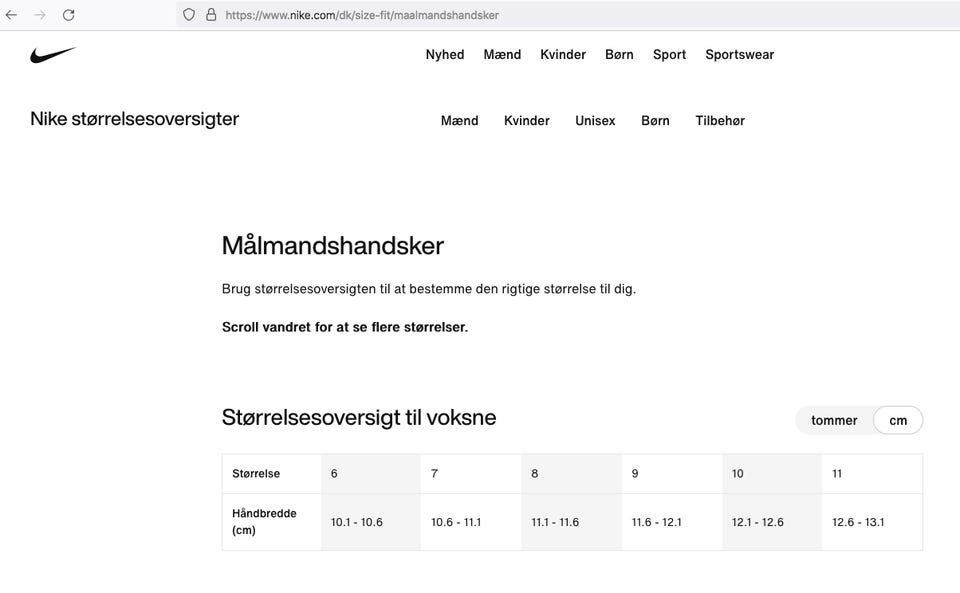Viewport: 960px width, 593px height.
Task: Select Unisex size chart category
Action: (595, 121)
